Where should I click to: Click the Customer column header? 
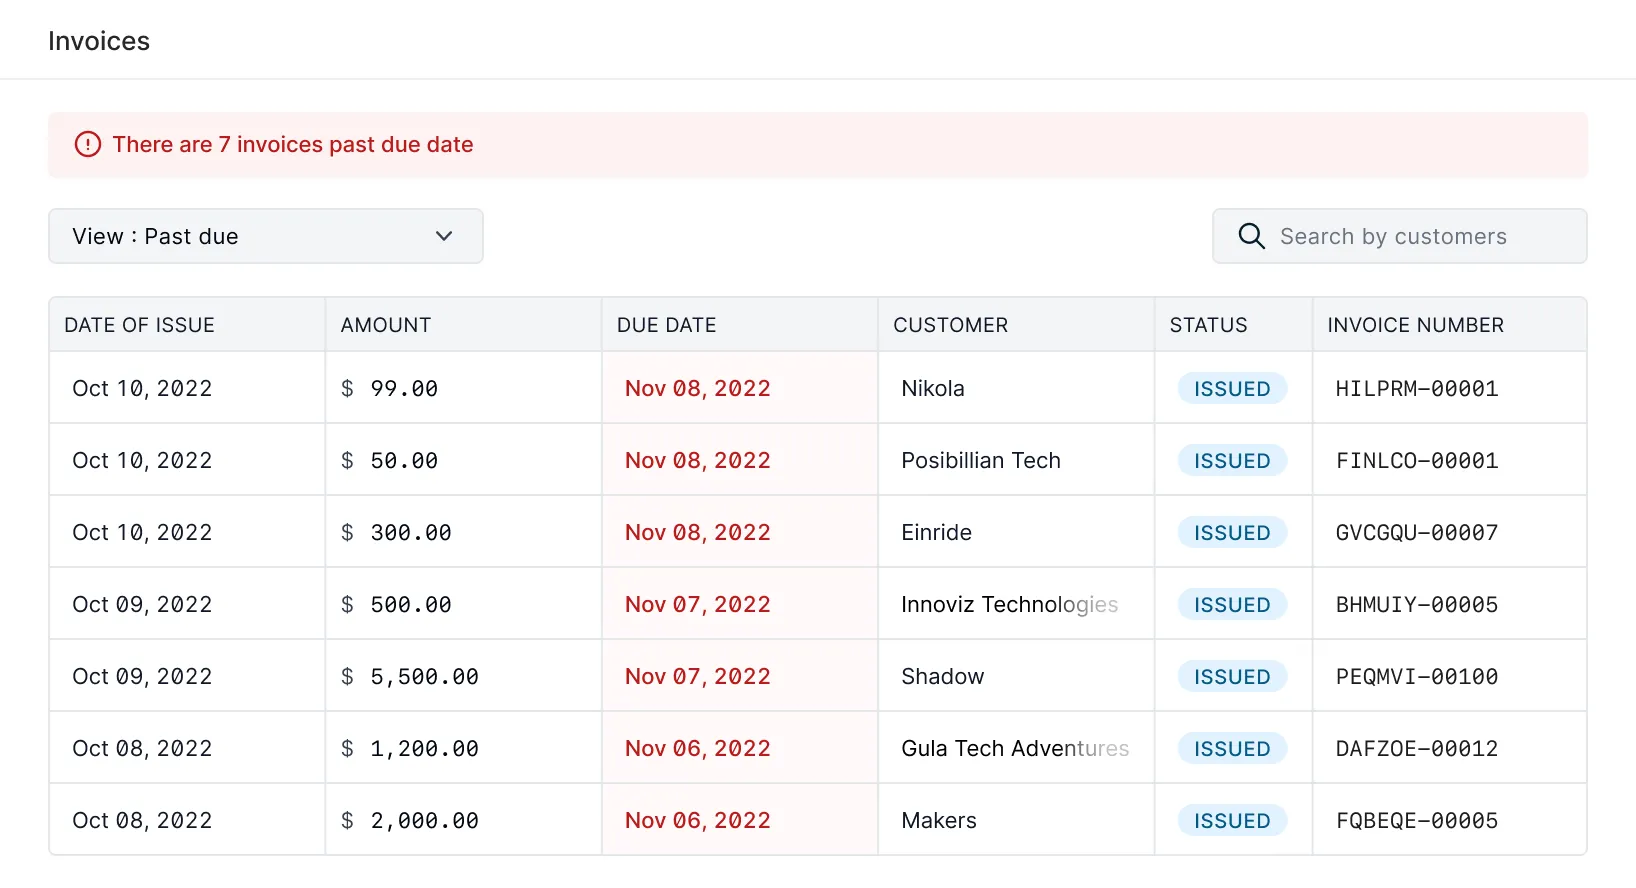tap(950, 325)
